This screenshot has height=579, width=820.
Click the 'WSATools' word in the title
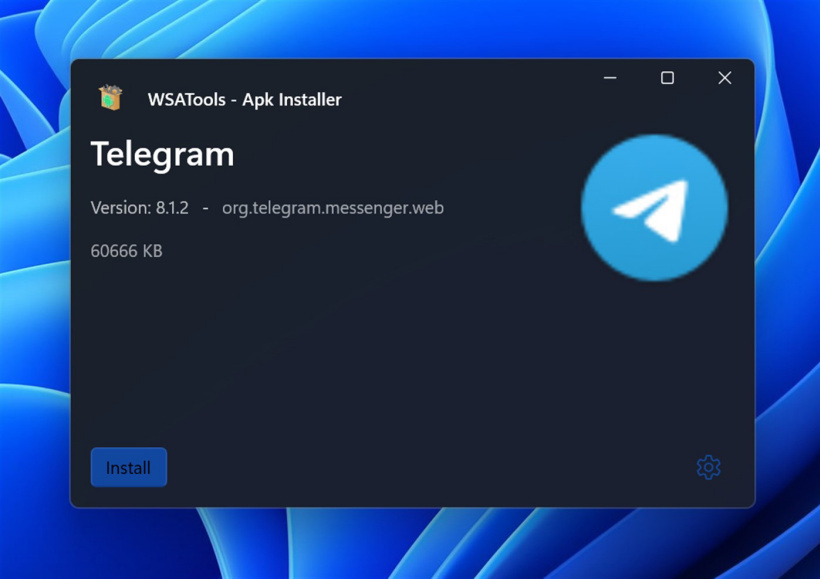point(187,99)
